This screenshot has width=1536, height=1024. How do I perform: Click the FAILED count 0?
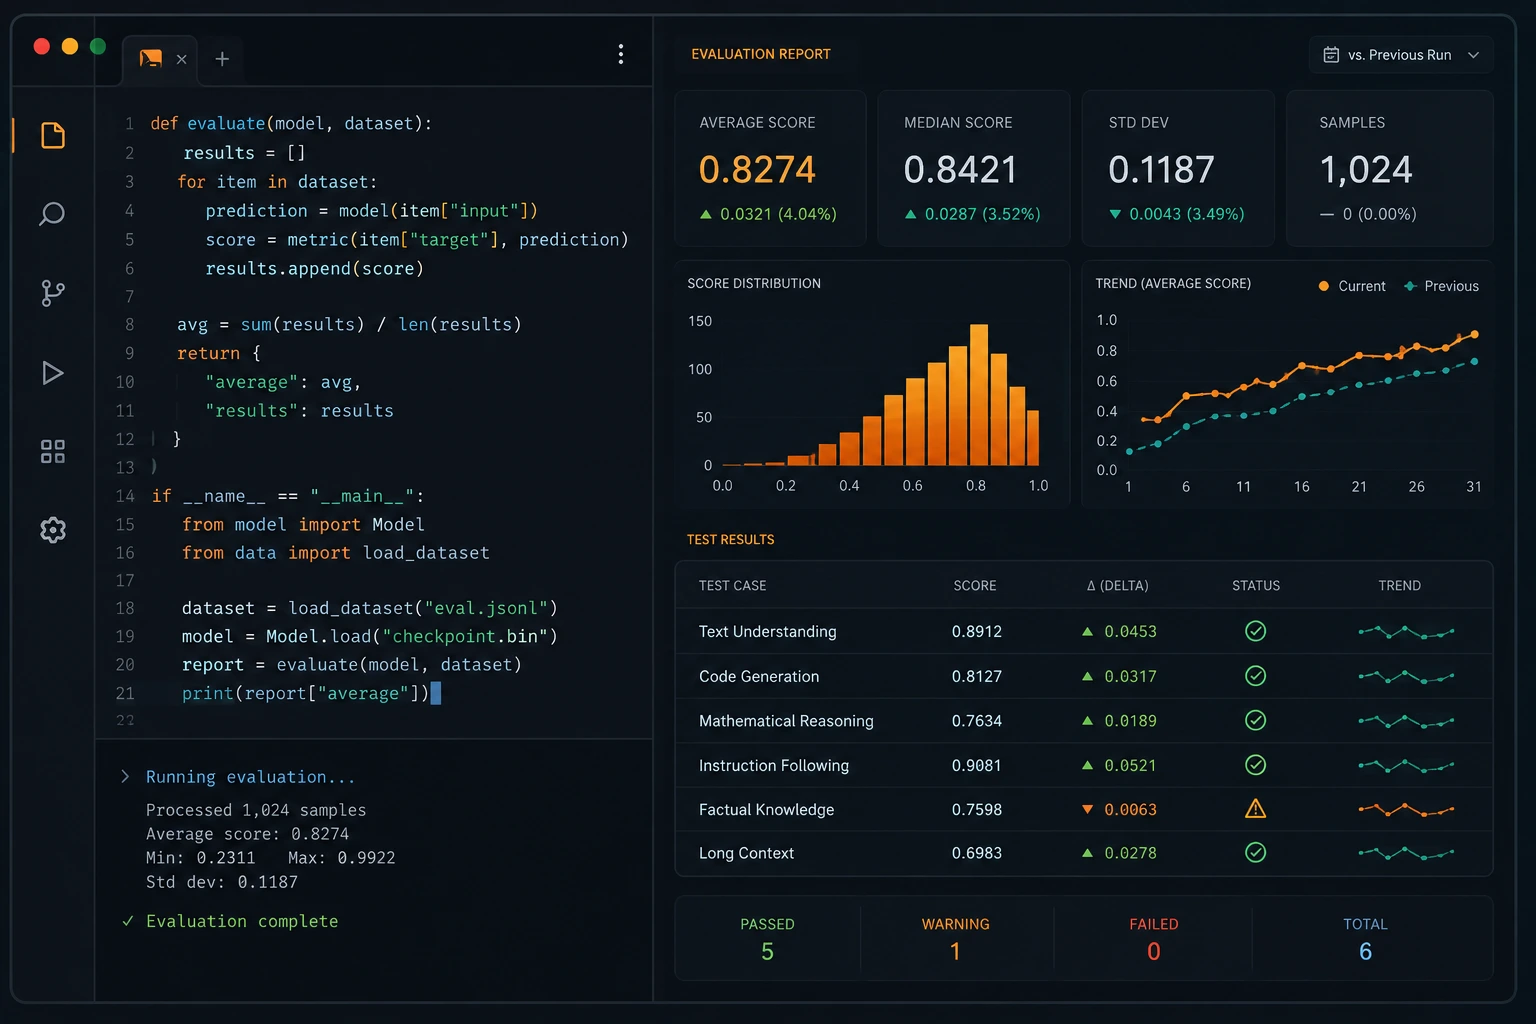pyautogui.click(x=1154, y=952)
